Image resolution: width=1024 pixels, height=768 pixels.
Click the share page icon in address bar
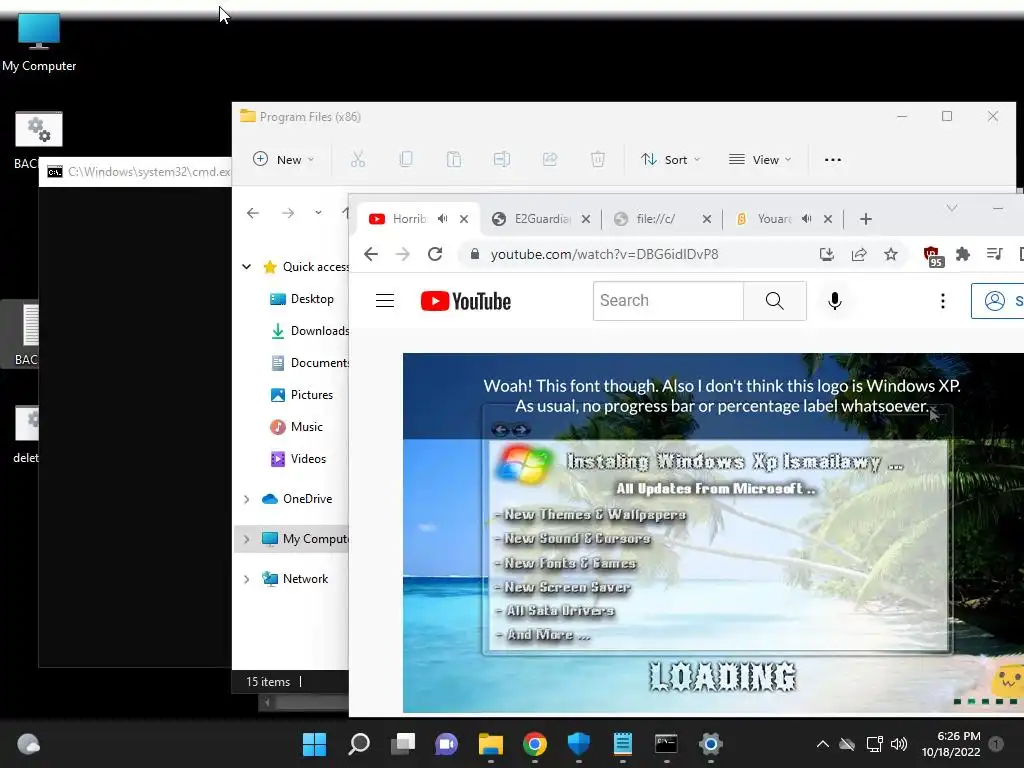(x=859, y=254)
